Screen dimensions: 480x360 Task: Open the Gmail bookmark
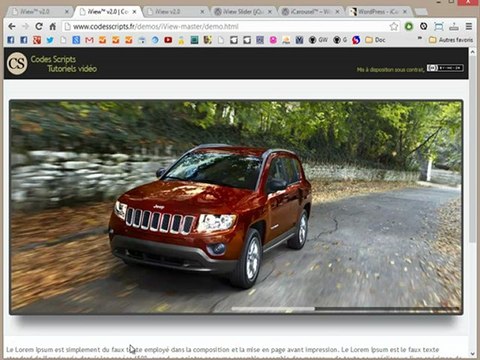pyautogui.click(x=89, y=40)
